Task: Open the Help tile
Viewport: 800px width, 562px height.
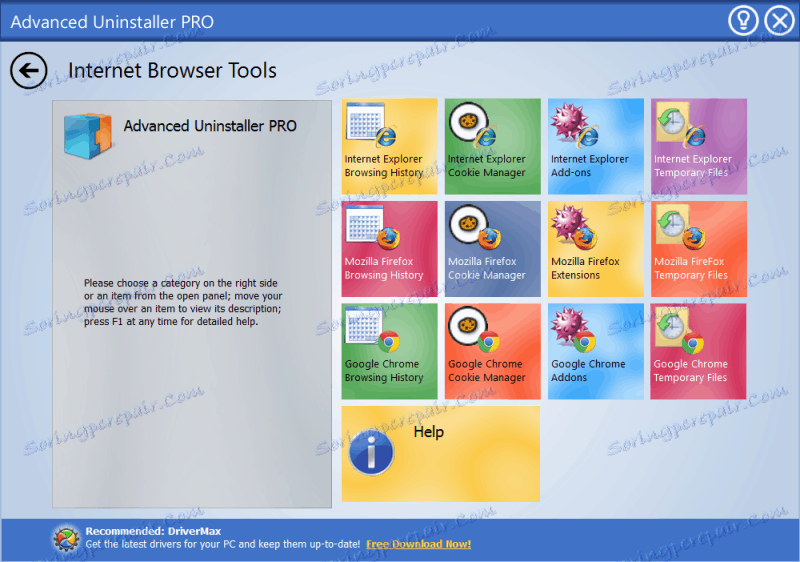Action: point(441,454)
